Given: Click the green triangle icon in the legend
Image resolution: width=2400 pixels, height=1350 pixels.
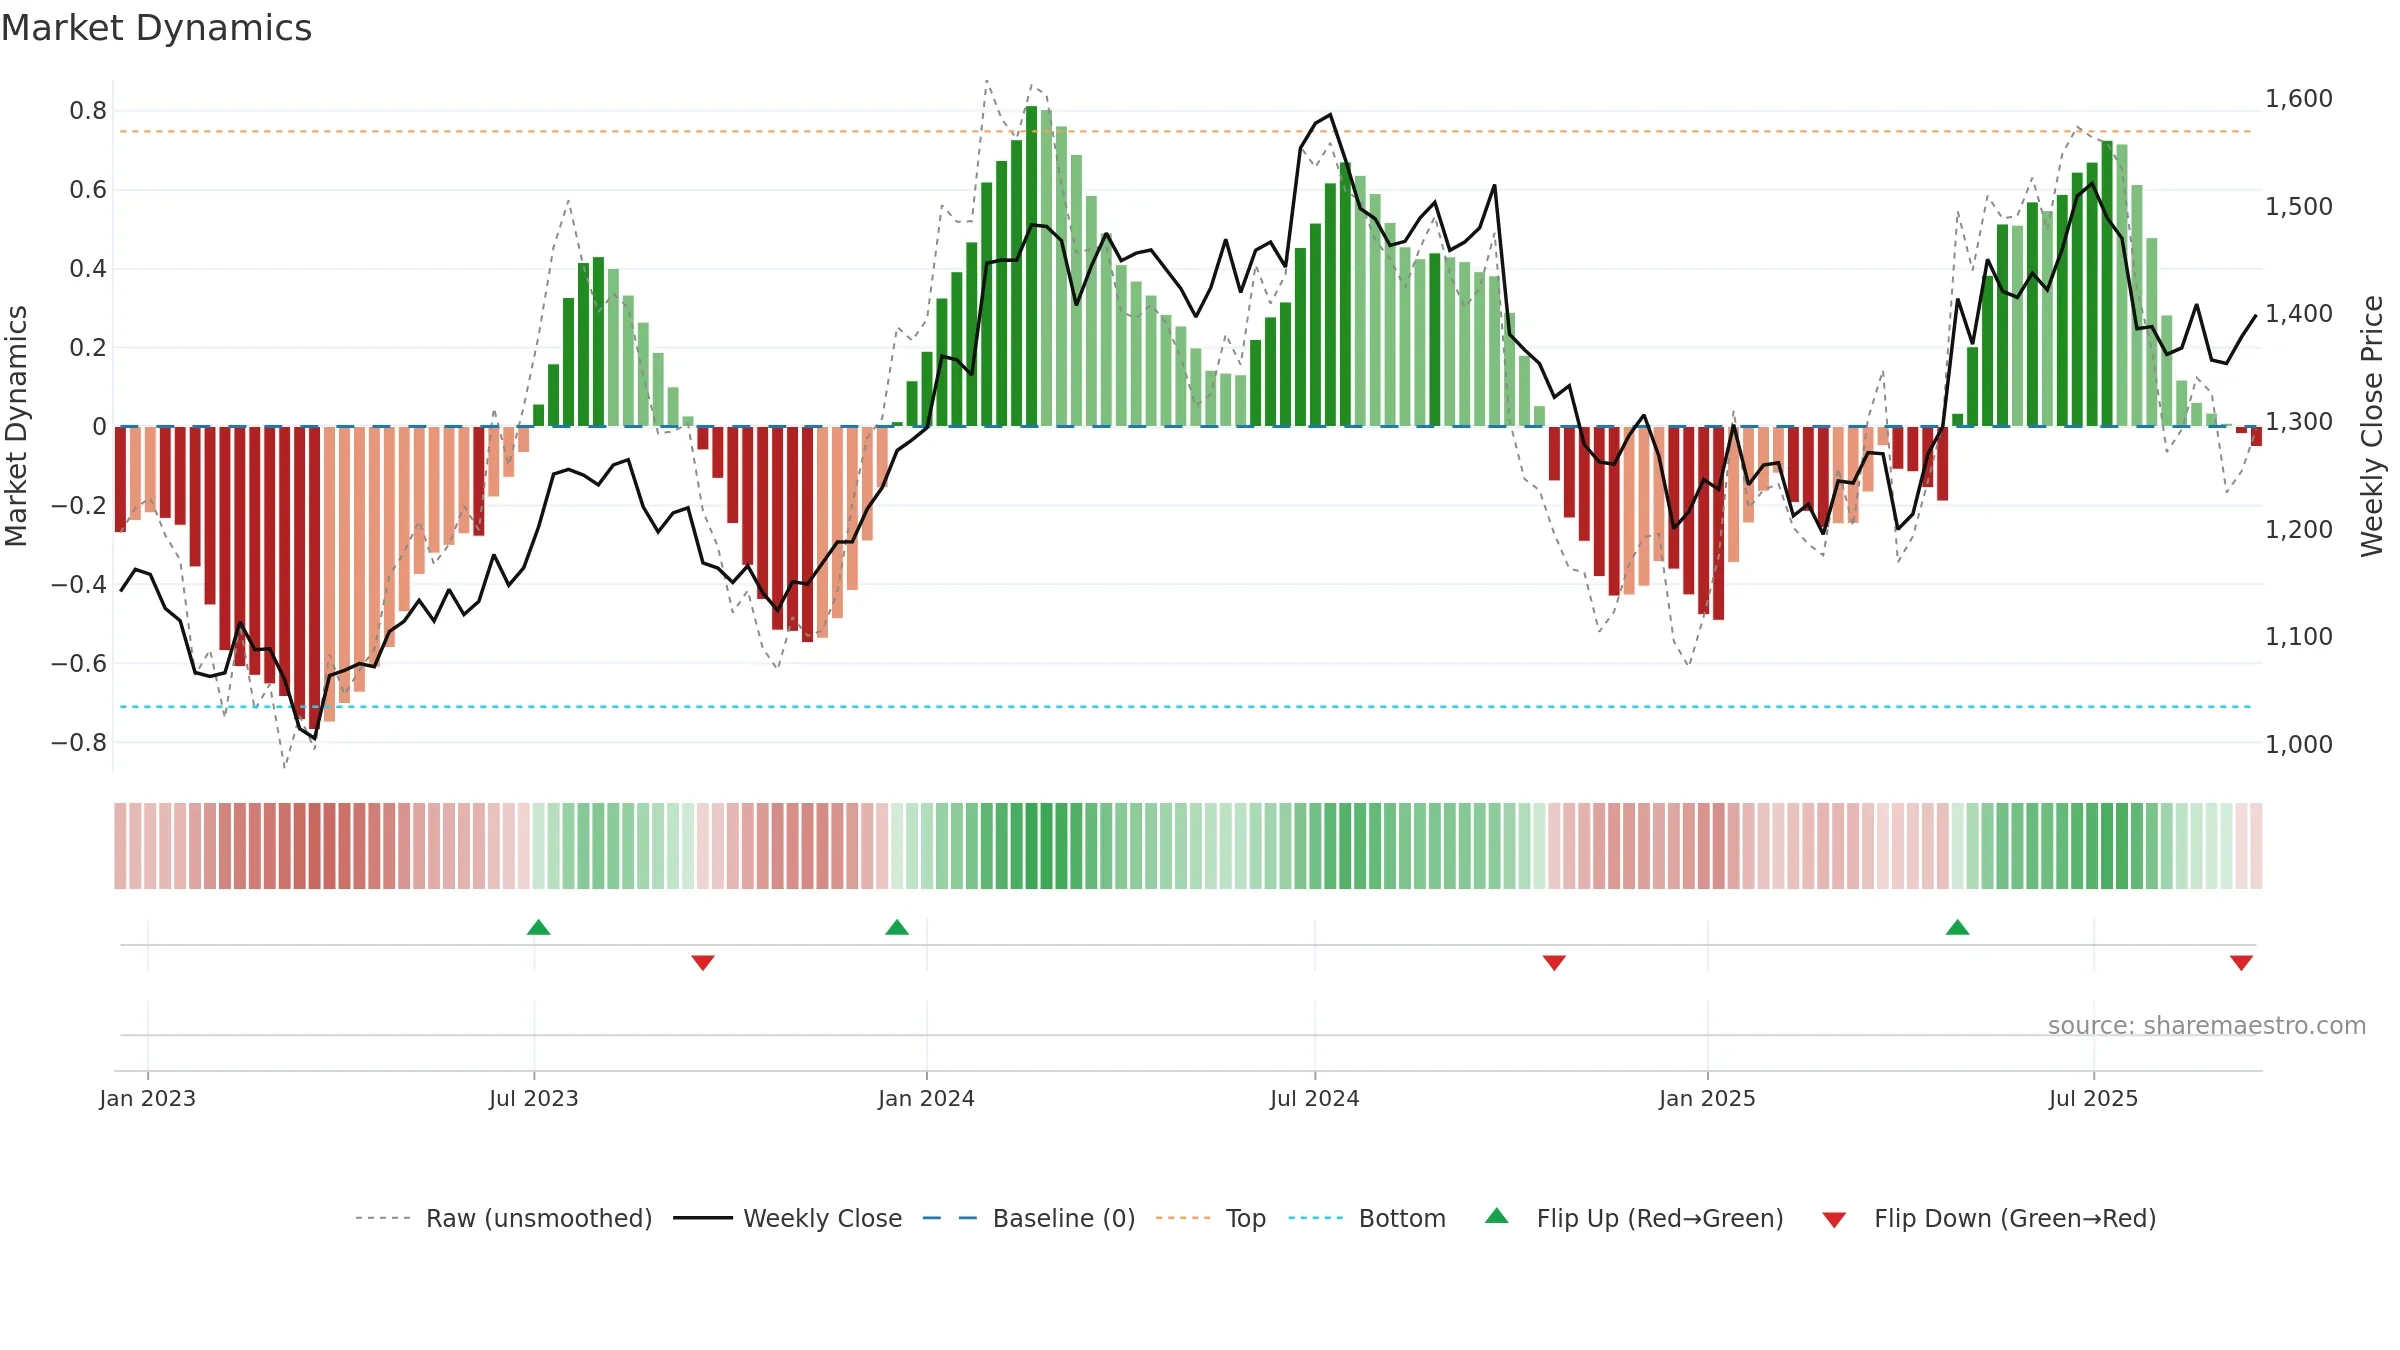Looking at the screenshot, I should tap(1497, 1216).
